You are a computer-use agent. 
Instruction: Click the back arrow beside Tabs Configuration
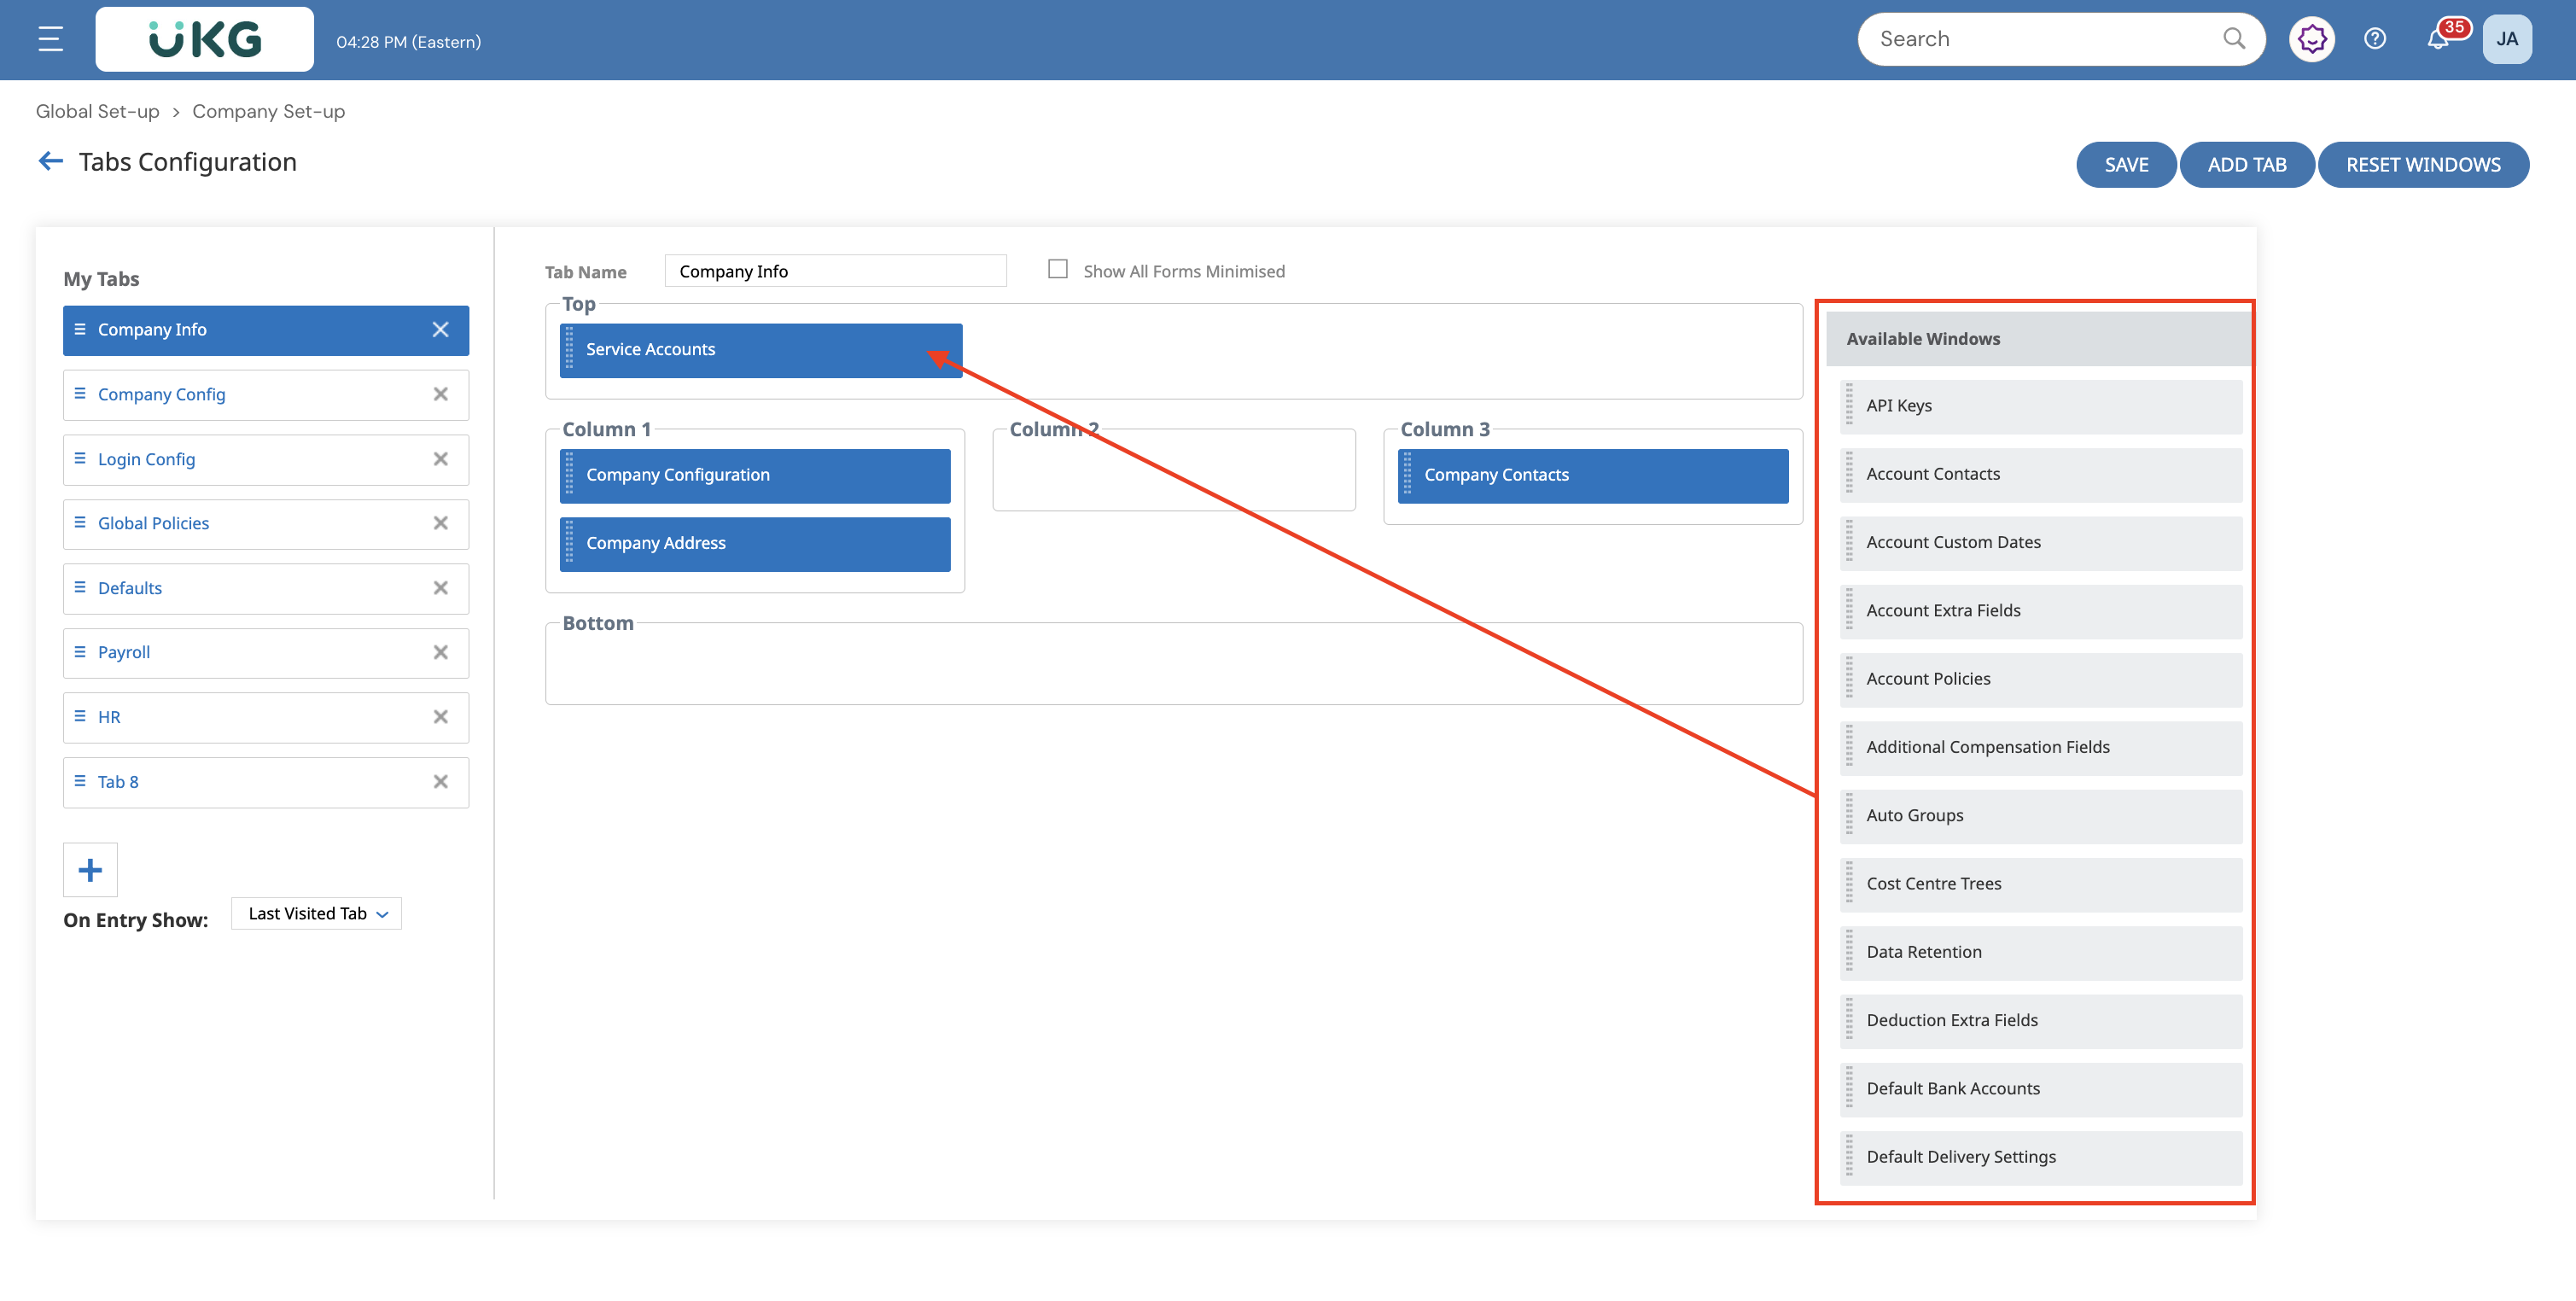coord(50,161)
